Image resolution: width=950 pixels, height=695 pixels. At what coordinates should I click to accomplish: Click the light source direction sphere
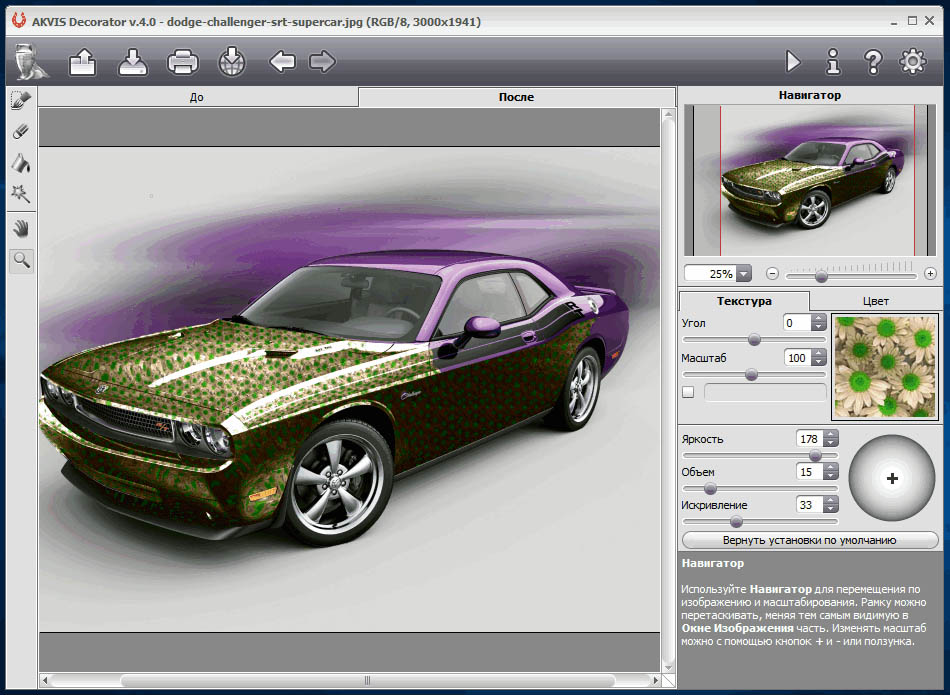tap(892, 478)
